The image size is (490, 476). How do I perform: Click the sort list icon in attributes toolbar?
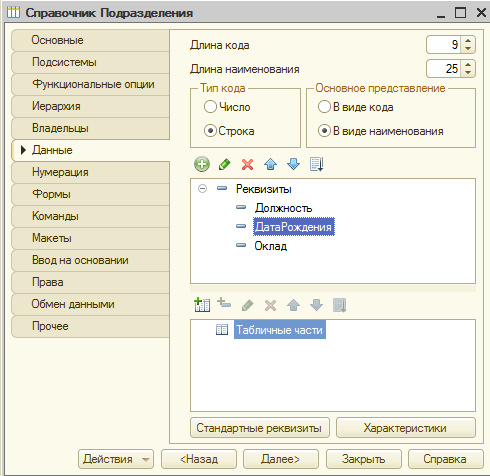pyautogui.click(x=316, y=164)
